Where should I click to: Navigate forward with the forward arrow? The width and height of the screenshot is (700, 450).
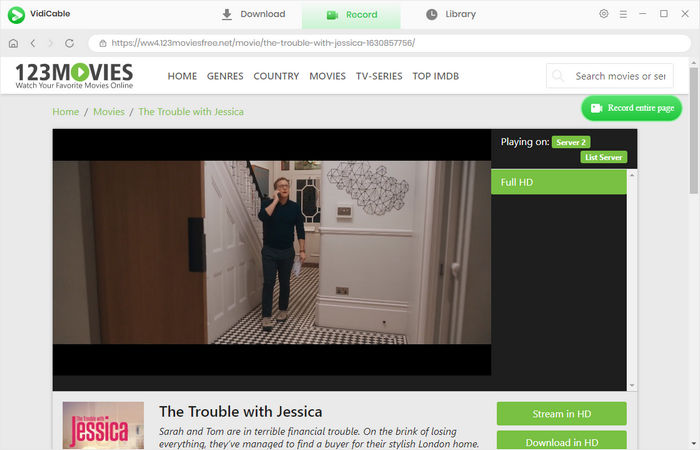[50, 43]
